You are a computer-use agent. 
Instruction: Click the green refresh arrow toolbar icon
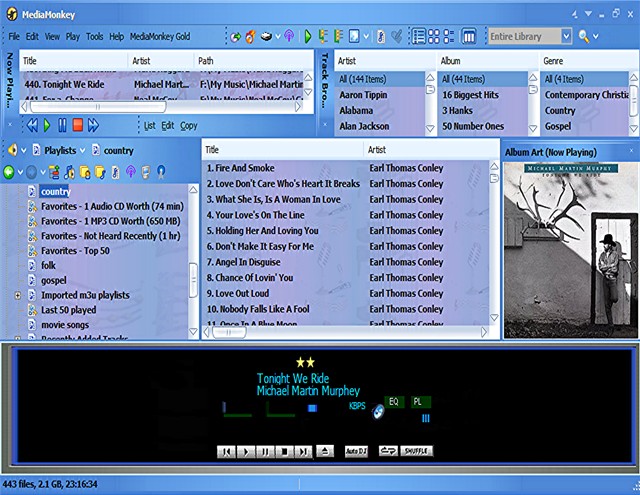[235, 37]
